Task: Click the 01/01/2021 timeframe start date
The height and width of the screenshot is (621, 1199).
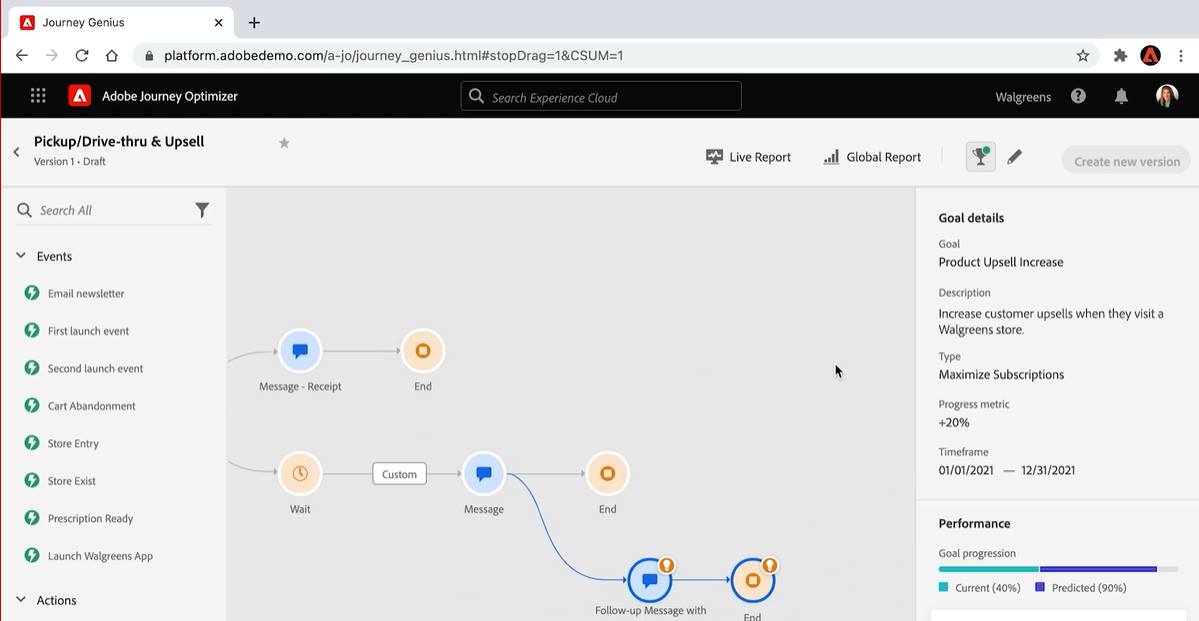Action: [x=966, y=470]
